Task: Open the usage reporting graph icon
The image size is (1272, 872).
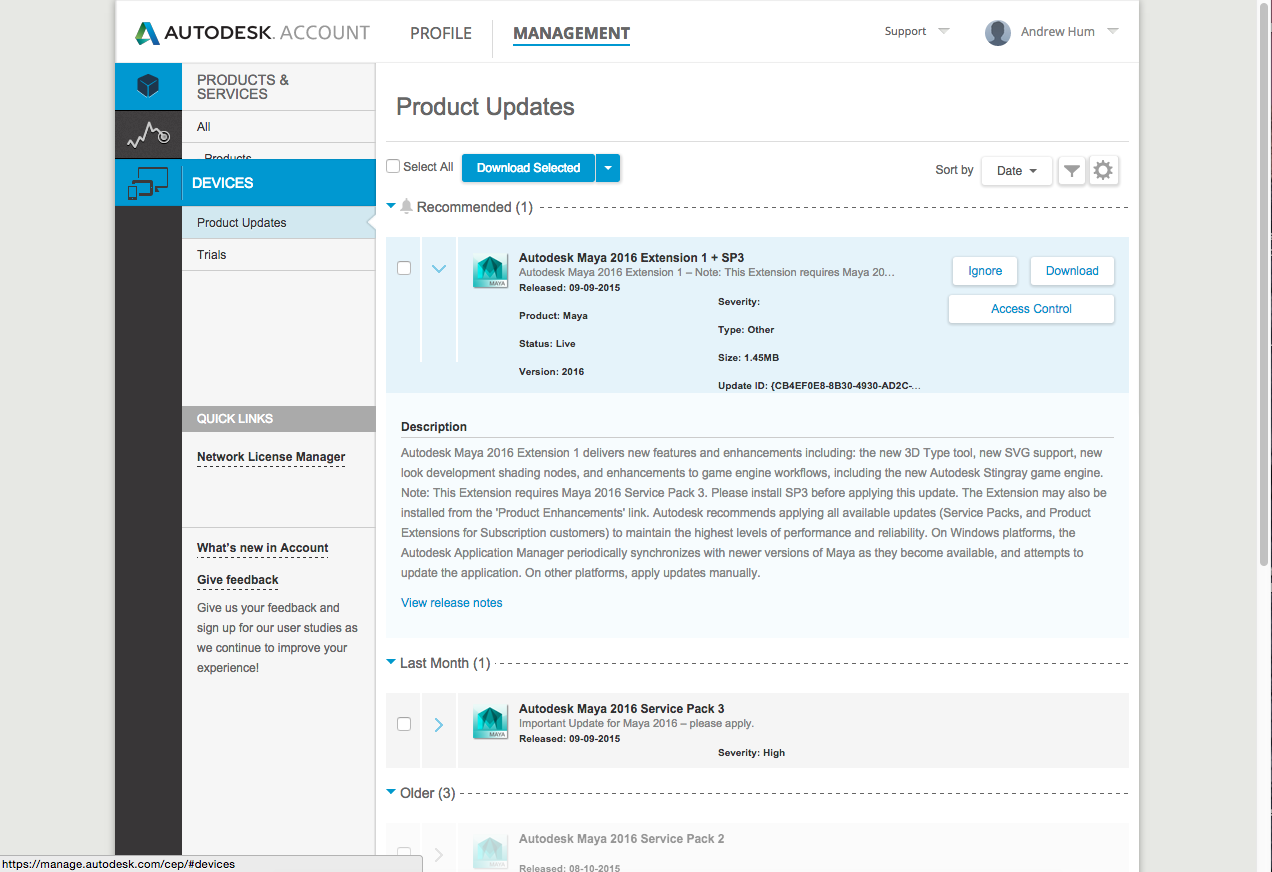Action: click(x=148, y=134)
